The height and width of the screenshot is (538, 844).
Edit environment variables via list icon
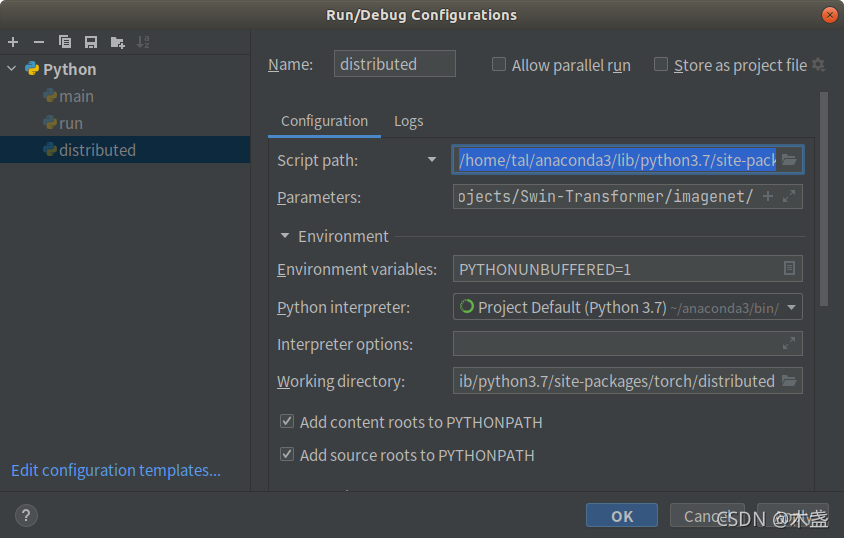(789, 268)
